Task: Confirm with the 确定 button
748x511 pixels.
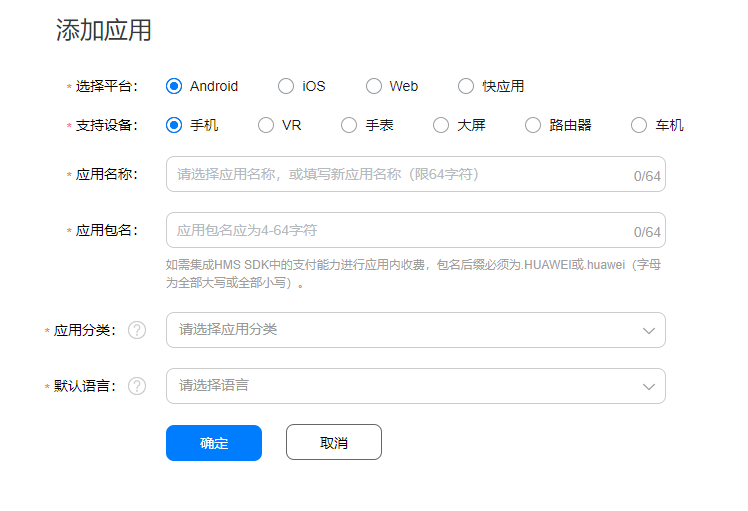Action: pos(214,443)
